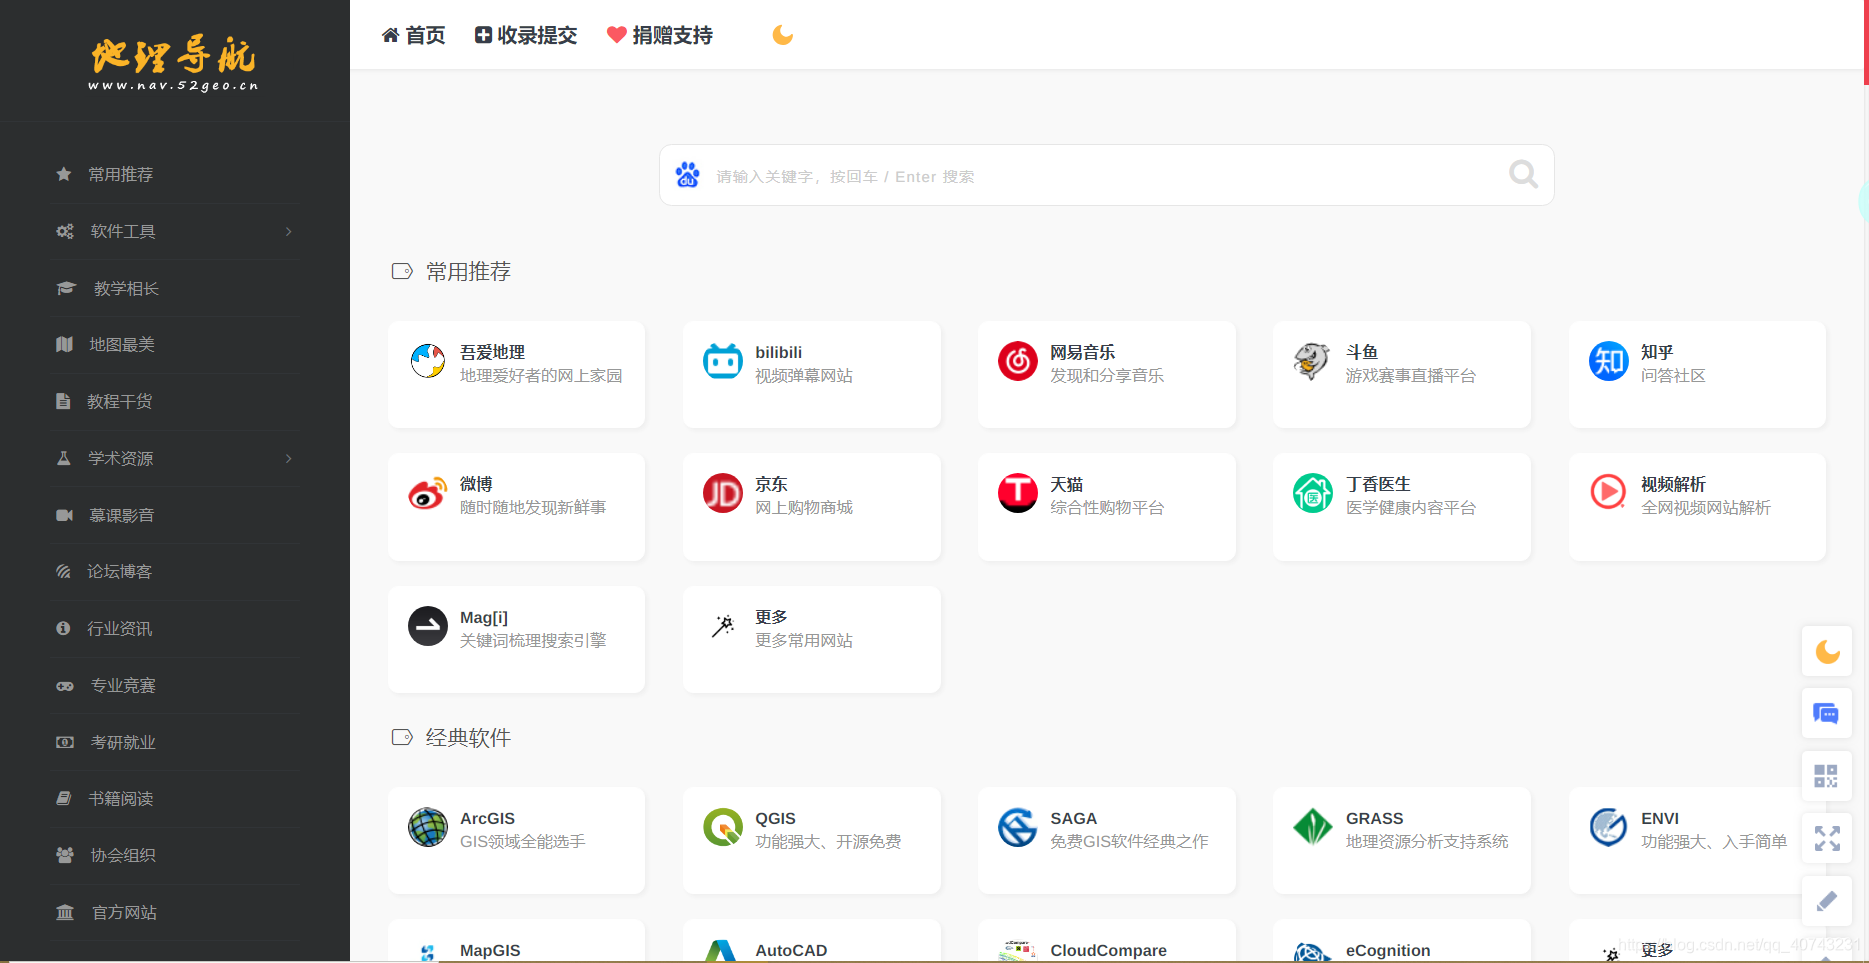Open the floating chat comments button
This screenshot has height=963, width=1869.
(1827, 714)
